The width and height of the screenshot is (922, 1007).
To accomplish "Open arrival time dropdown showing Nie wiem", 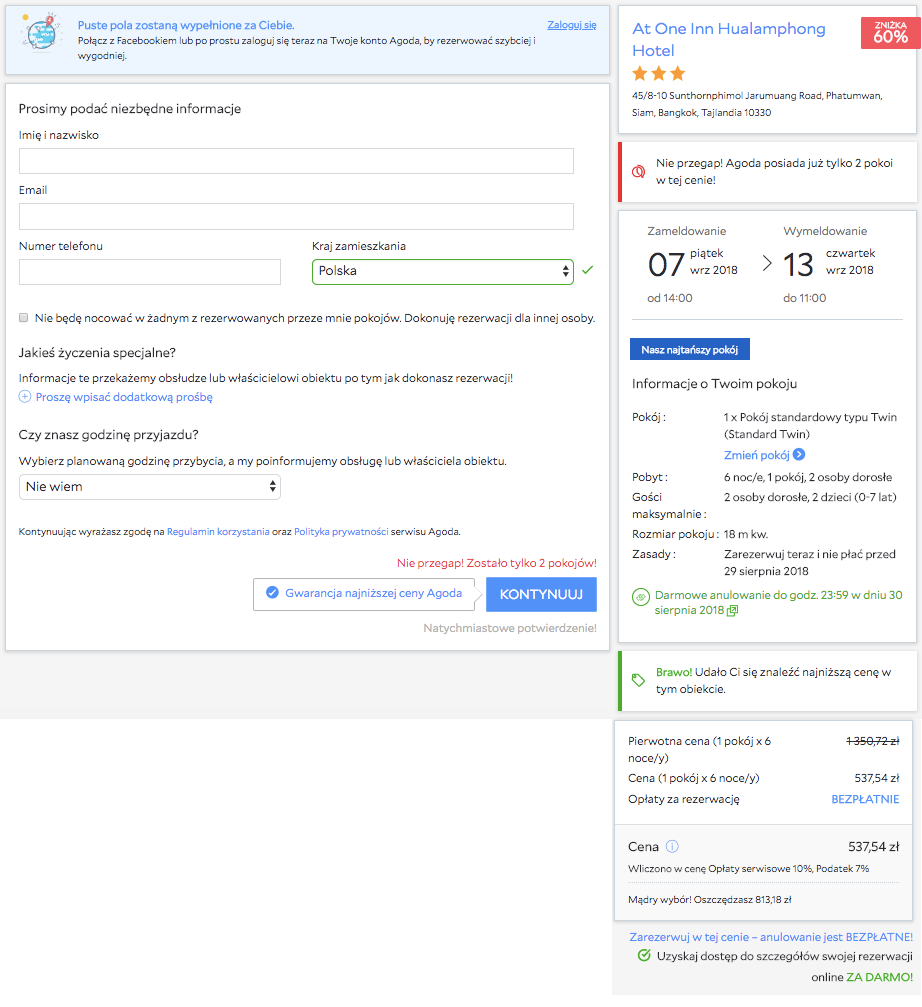I will point(150,487).
